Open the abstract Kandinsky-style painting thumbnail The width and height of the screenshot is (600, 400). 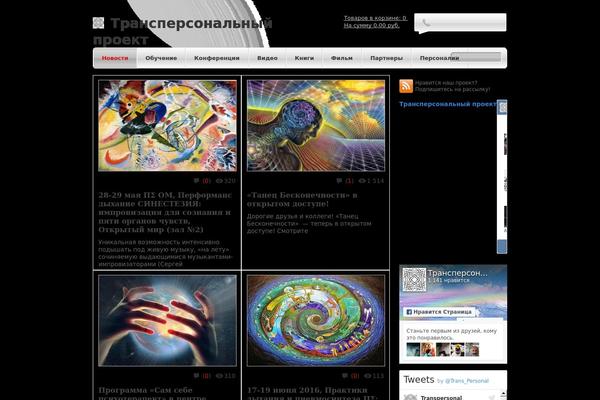point(167,126)
